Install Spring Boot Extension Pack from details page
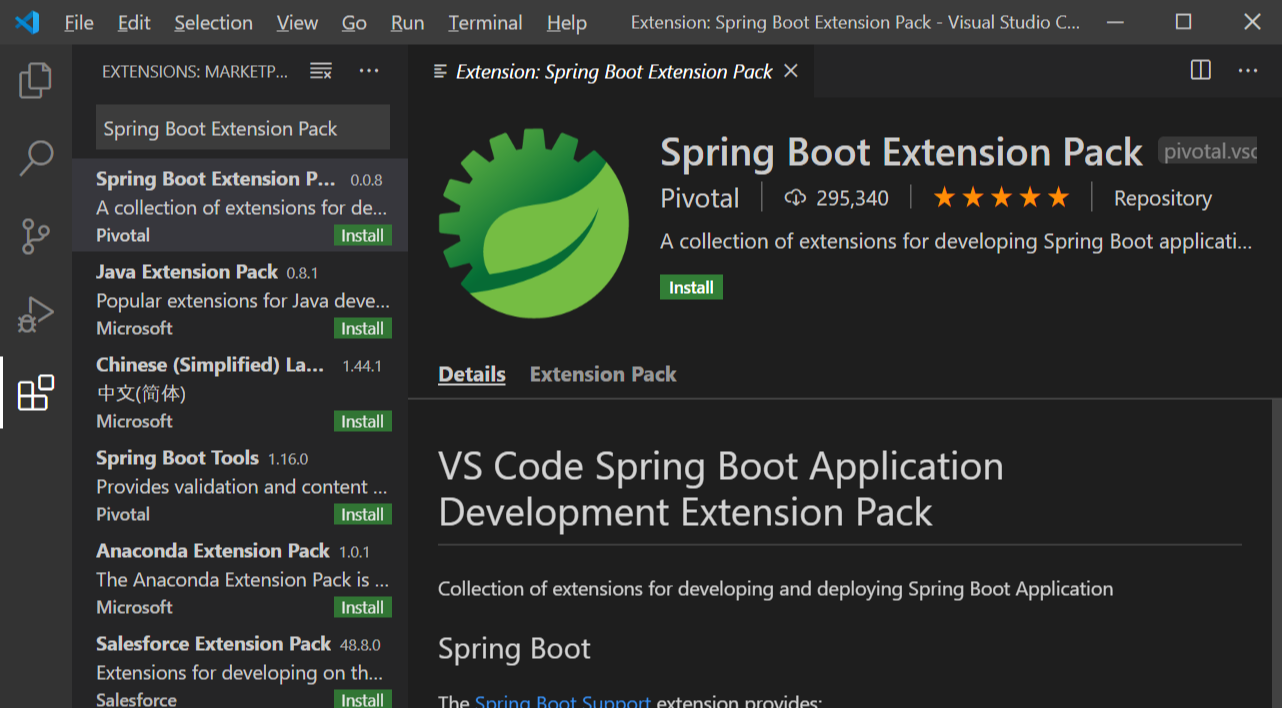The height and width of the screenshot is (708, 1282). click(x=691, y=287)
